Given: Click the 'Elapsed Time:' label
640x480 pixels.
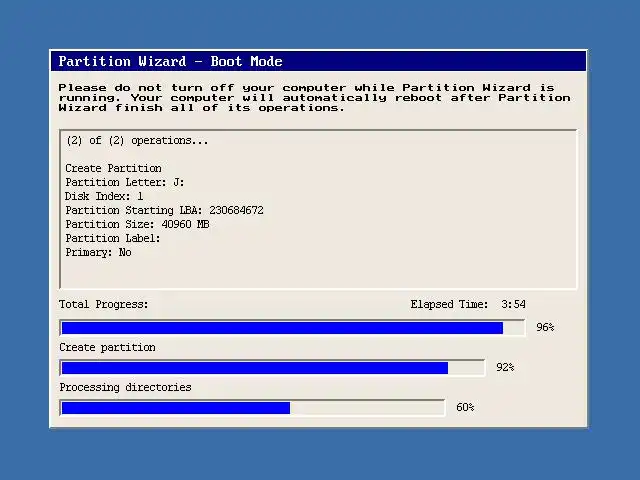Looking at the screenshot, I should coord(449,304).
